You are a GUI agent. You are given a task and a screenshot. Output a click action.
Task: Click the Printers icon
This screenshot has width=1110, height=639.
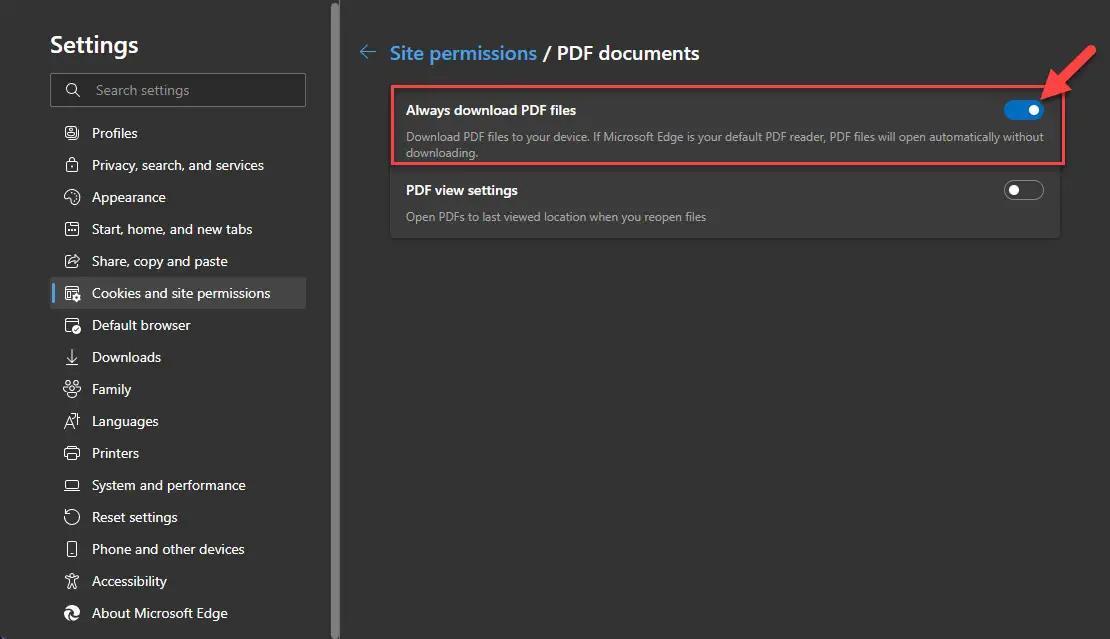(x=71, y=453)
